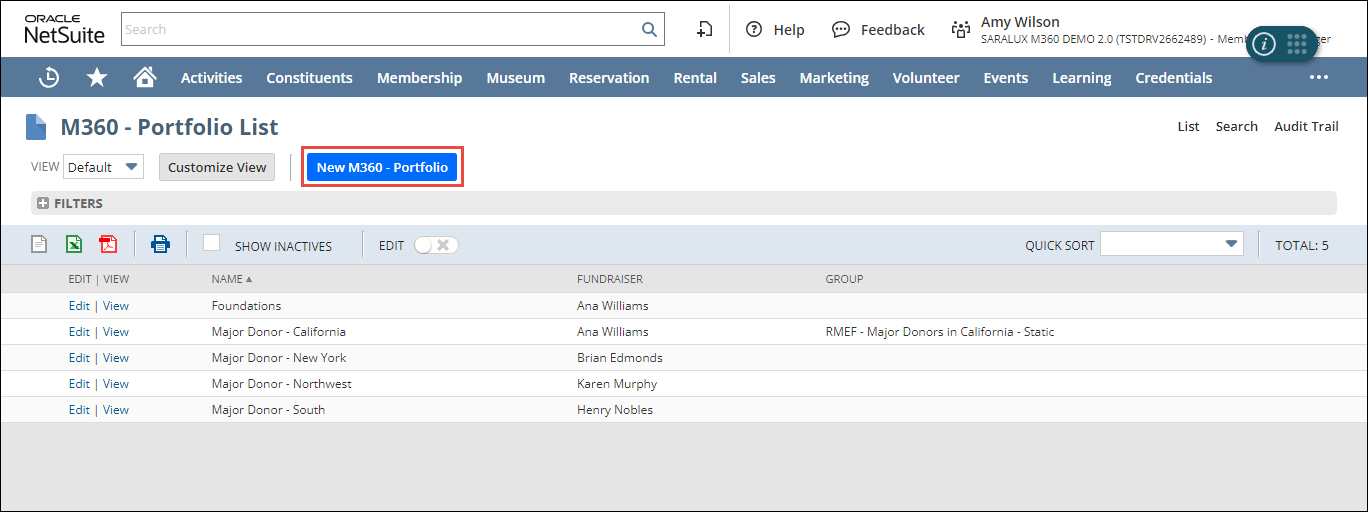Click the Customize View button

(217, 167)
